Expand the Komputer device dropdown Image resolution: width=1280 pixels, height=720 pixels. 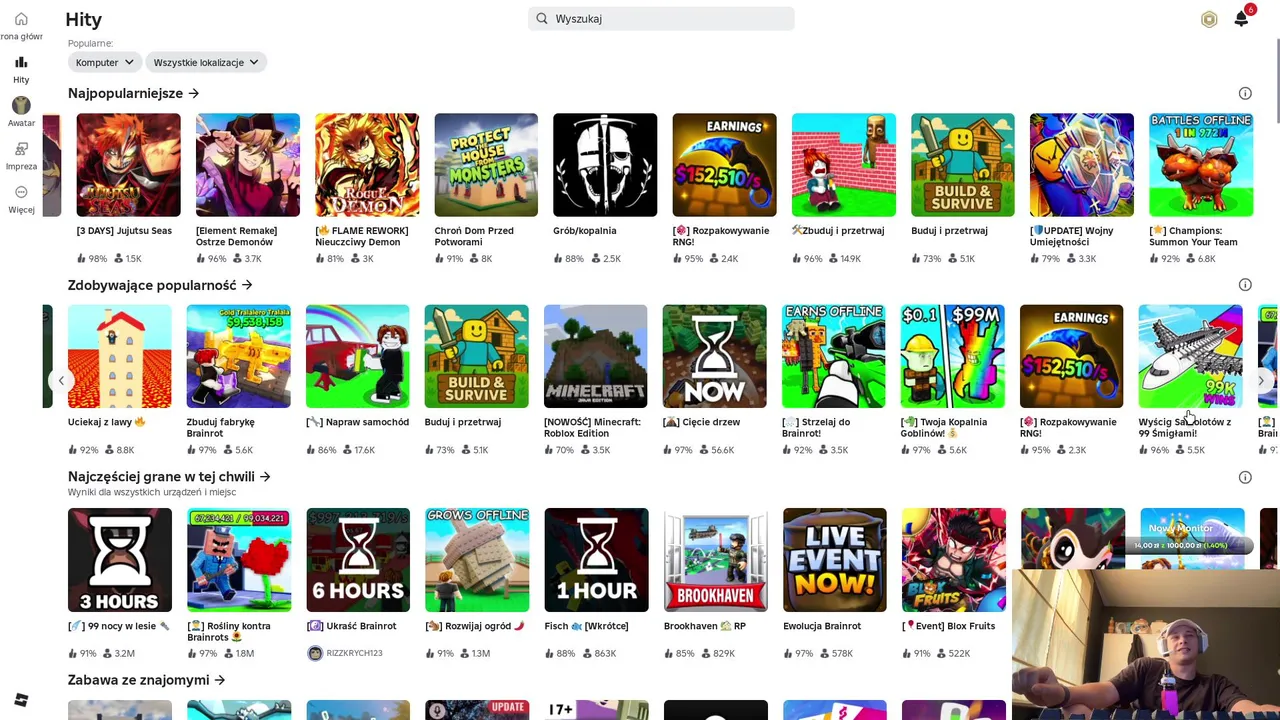tap(104, 62)
